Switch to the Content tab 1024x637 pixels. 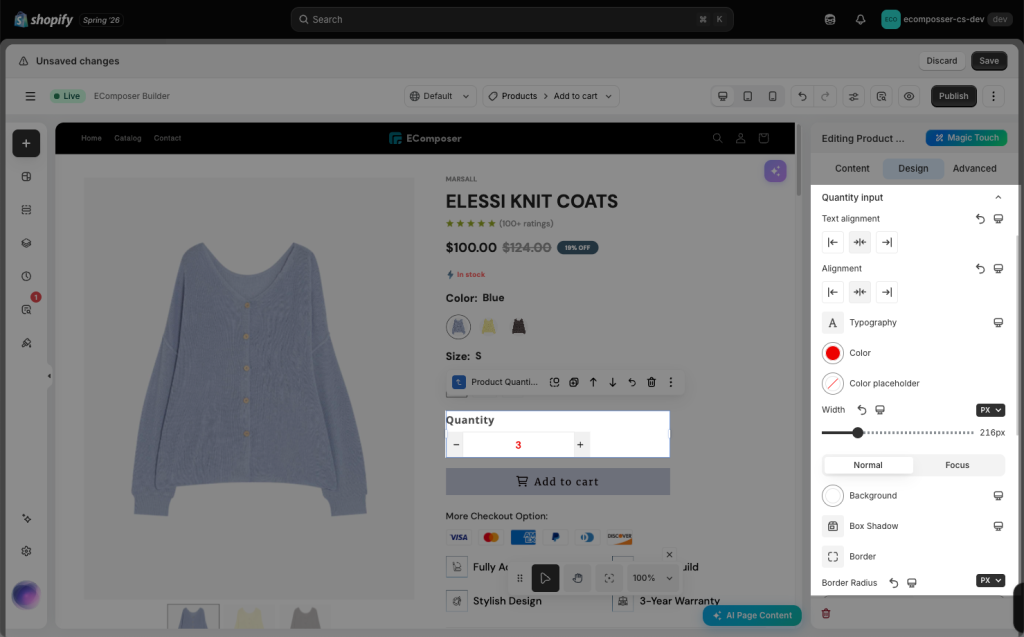pos(852,169)
